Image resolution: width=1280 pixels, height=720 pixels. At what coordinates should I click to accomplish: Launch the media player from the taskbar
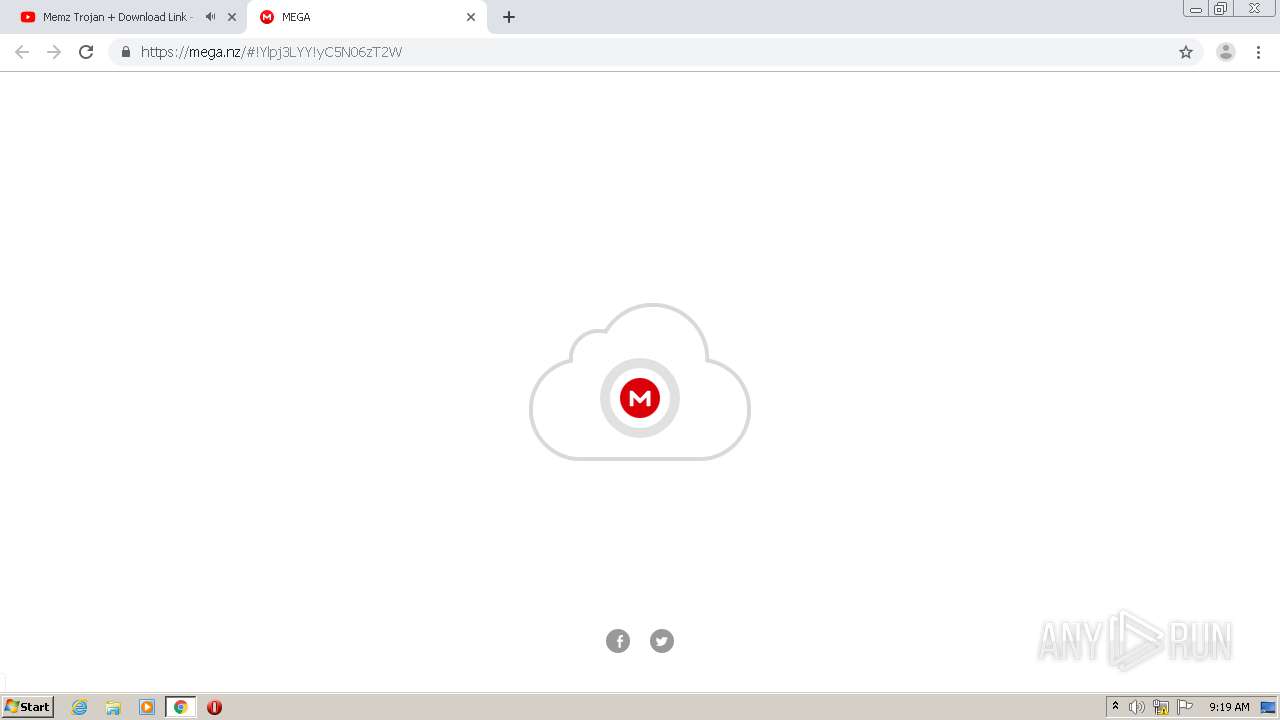pyautogui.click(x=147, y=707)
